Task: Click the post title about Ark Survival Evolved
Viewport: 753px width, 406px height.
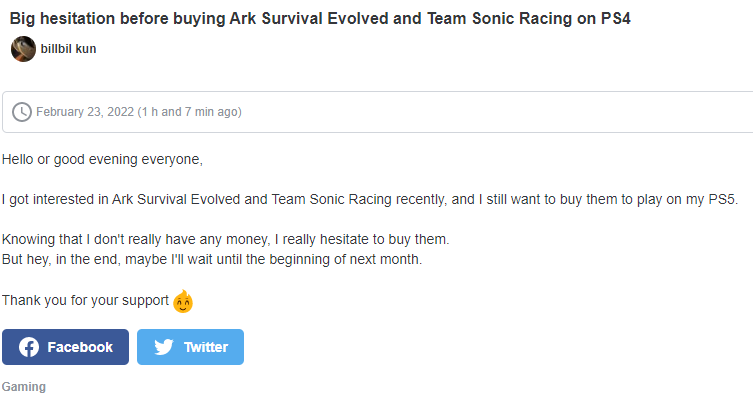Action: 320,19
